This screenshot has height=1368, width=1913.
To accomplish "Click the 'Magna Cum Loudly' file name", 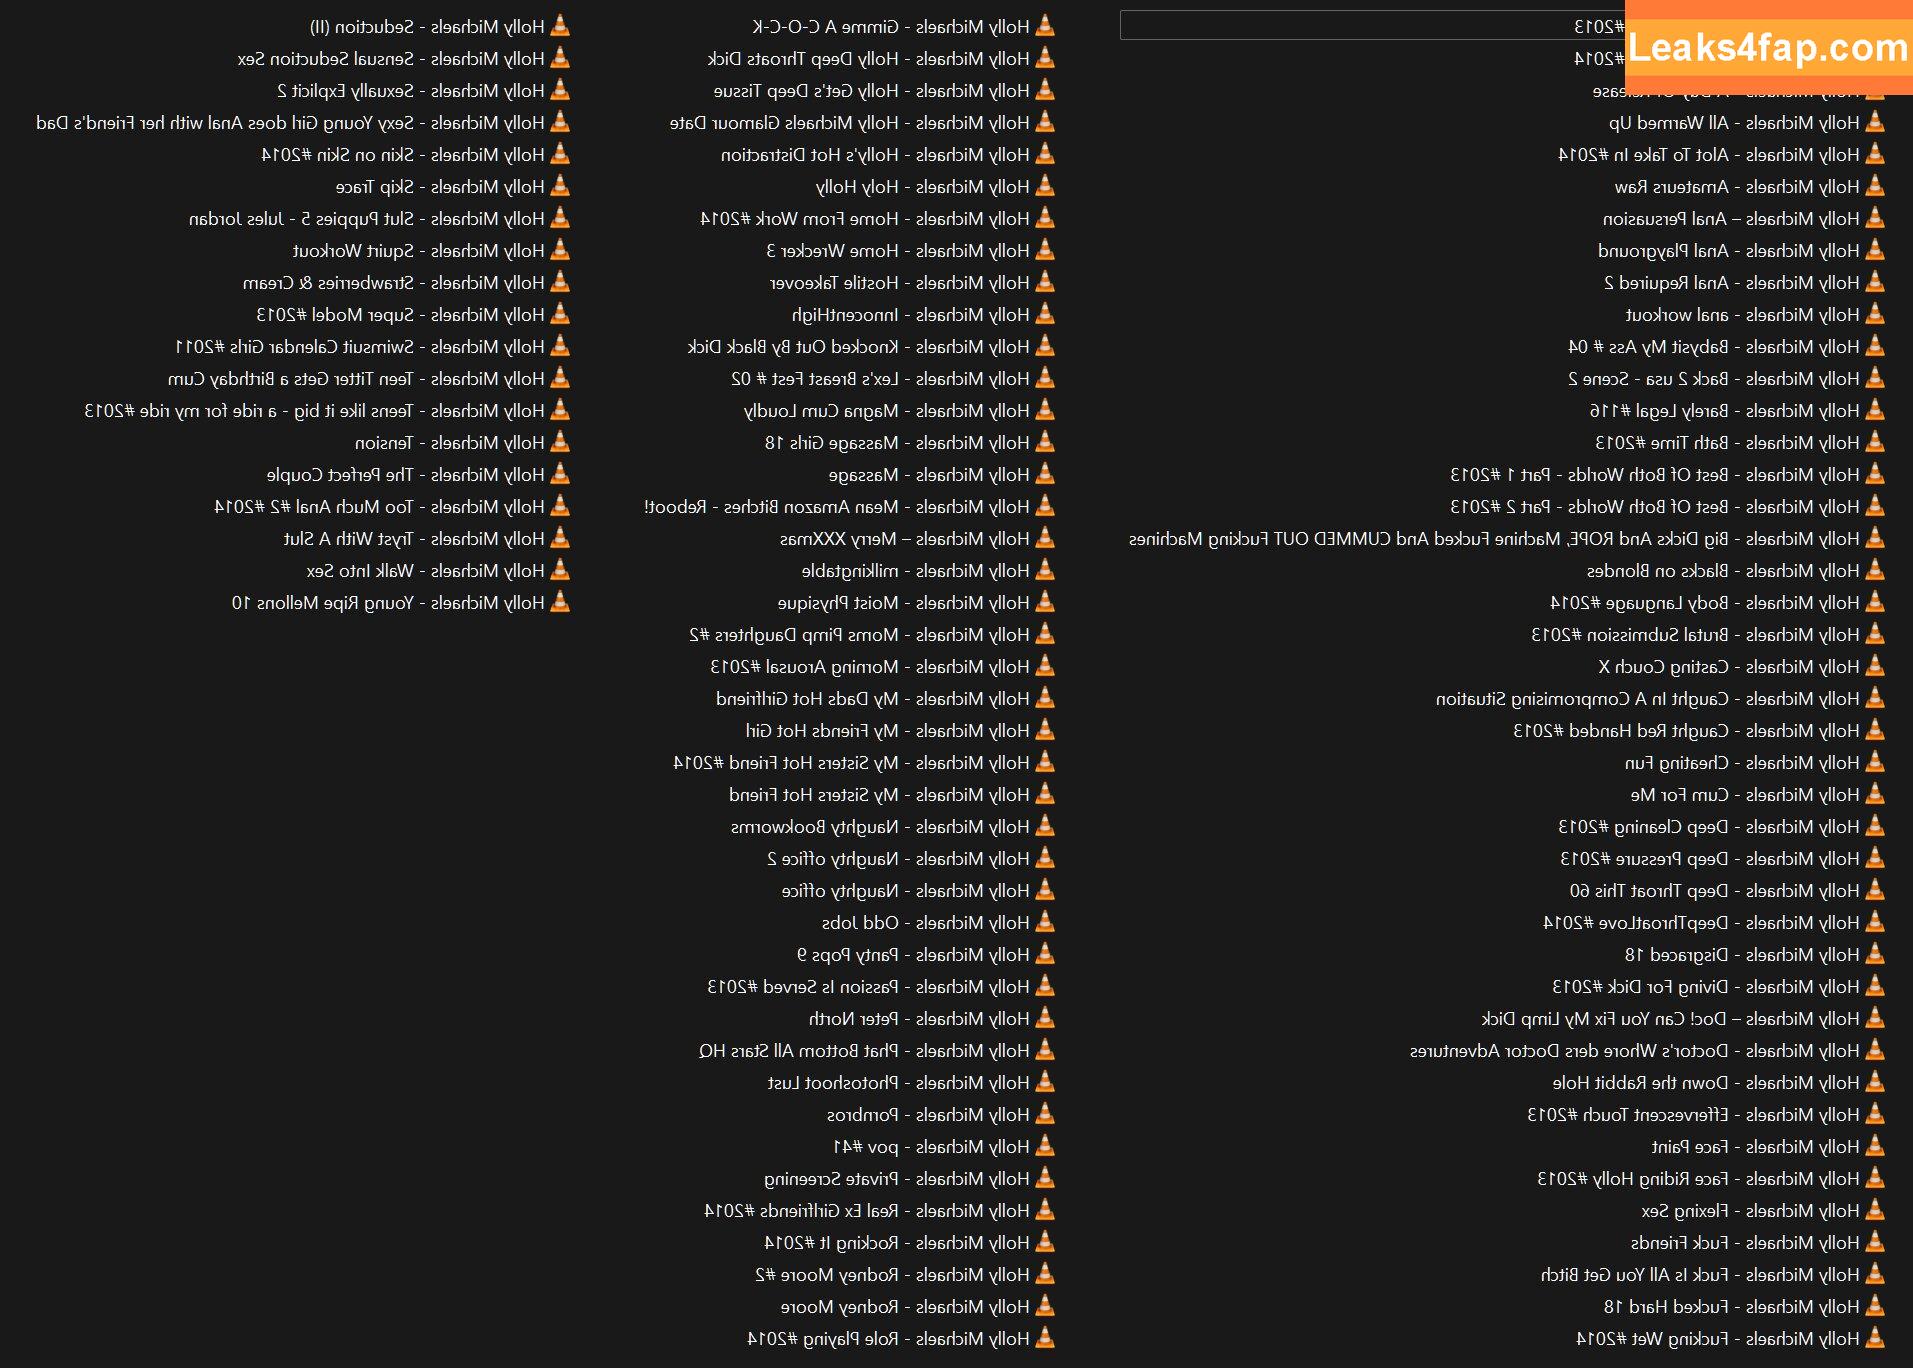I will 821,411.
